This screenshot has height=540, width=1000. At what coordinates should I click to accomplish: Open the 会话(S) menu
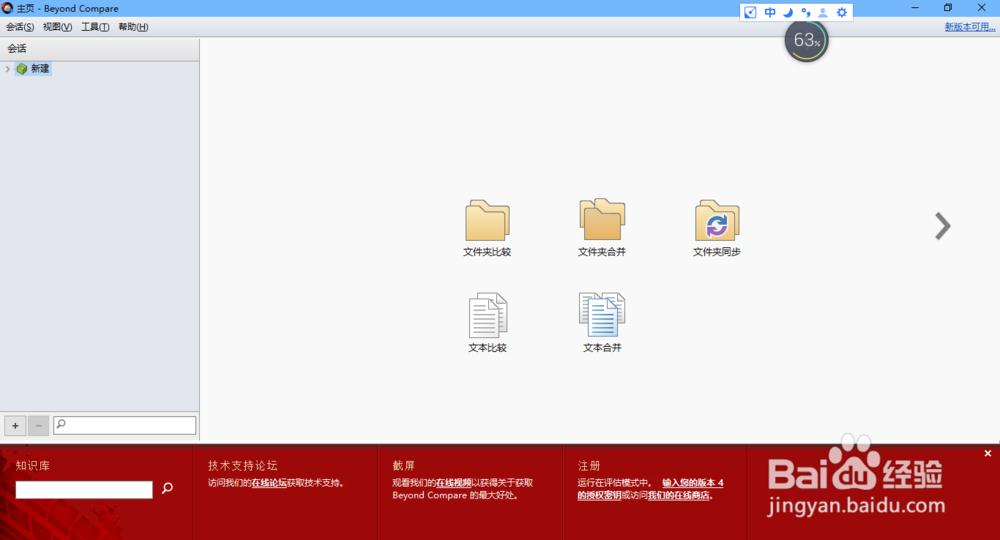20,27
